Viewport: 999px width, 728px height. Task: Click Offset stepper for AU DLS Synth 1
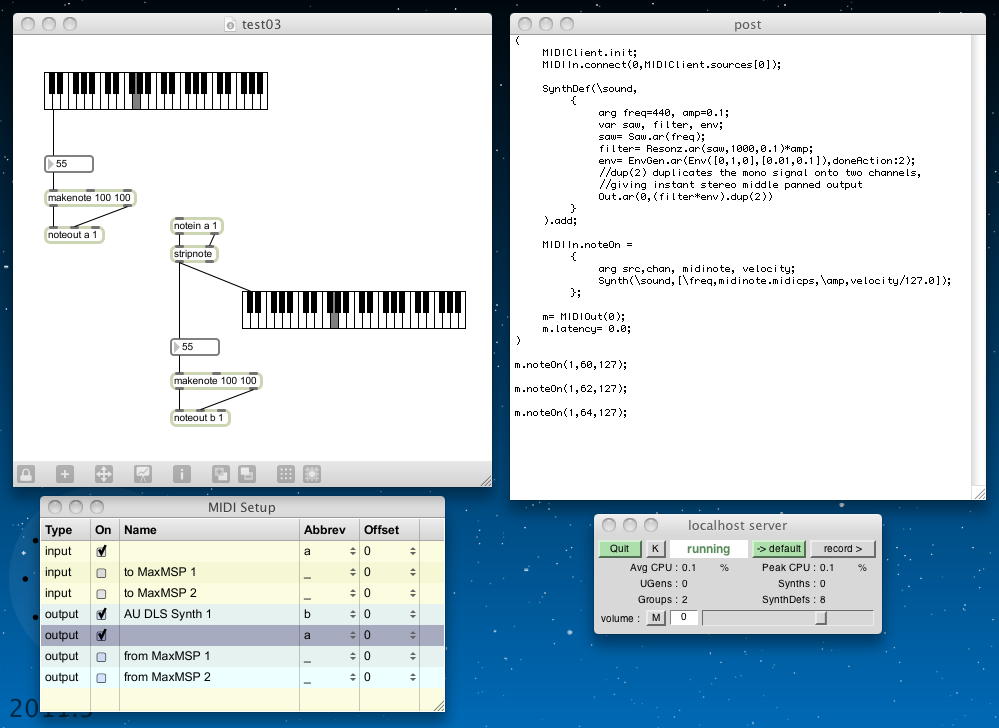click(x=413, y=614)
